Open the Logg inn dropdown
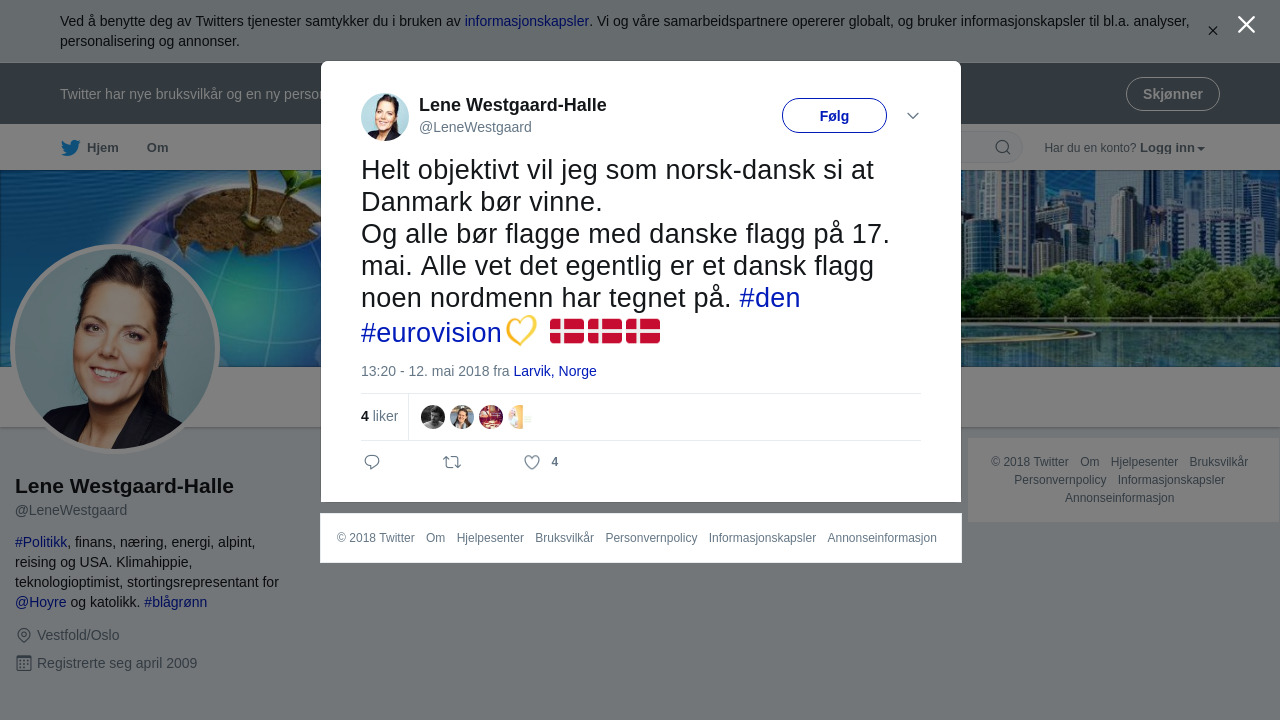 pos(1172,148)
